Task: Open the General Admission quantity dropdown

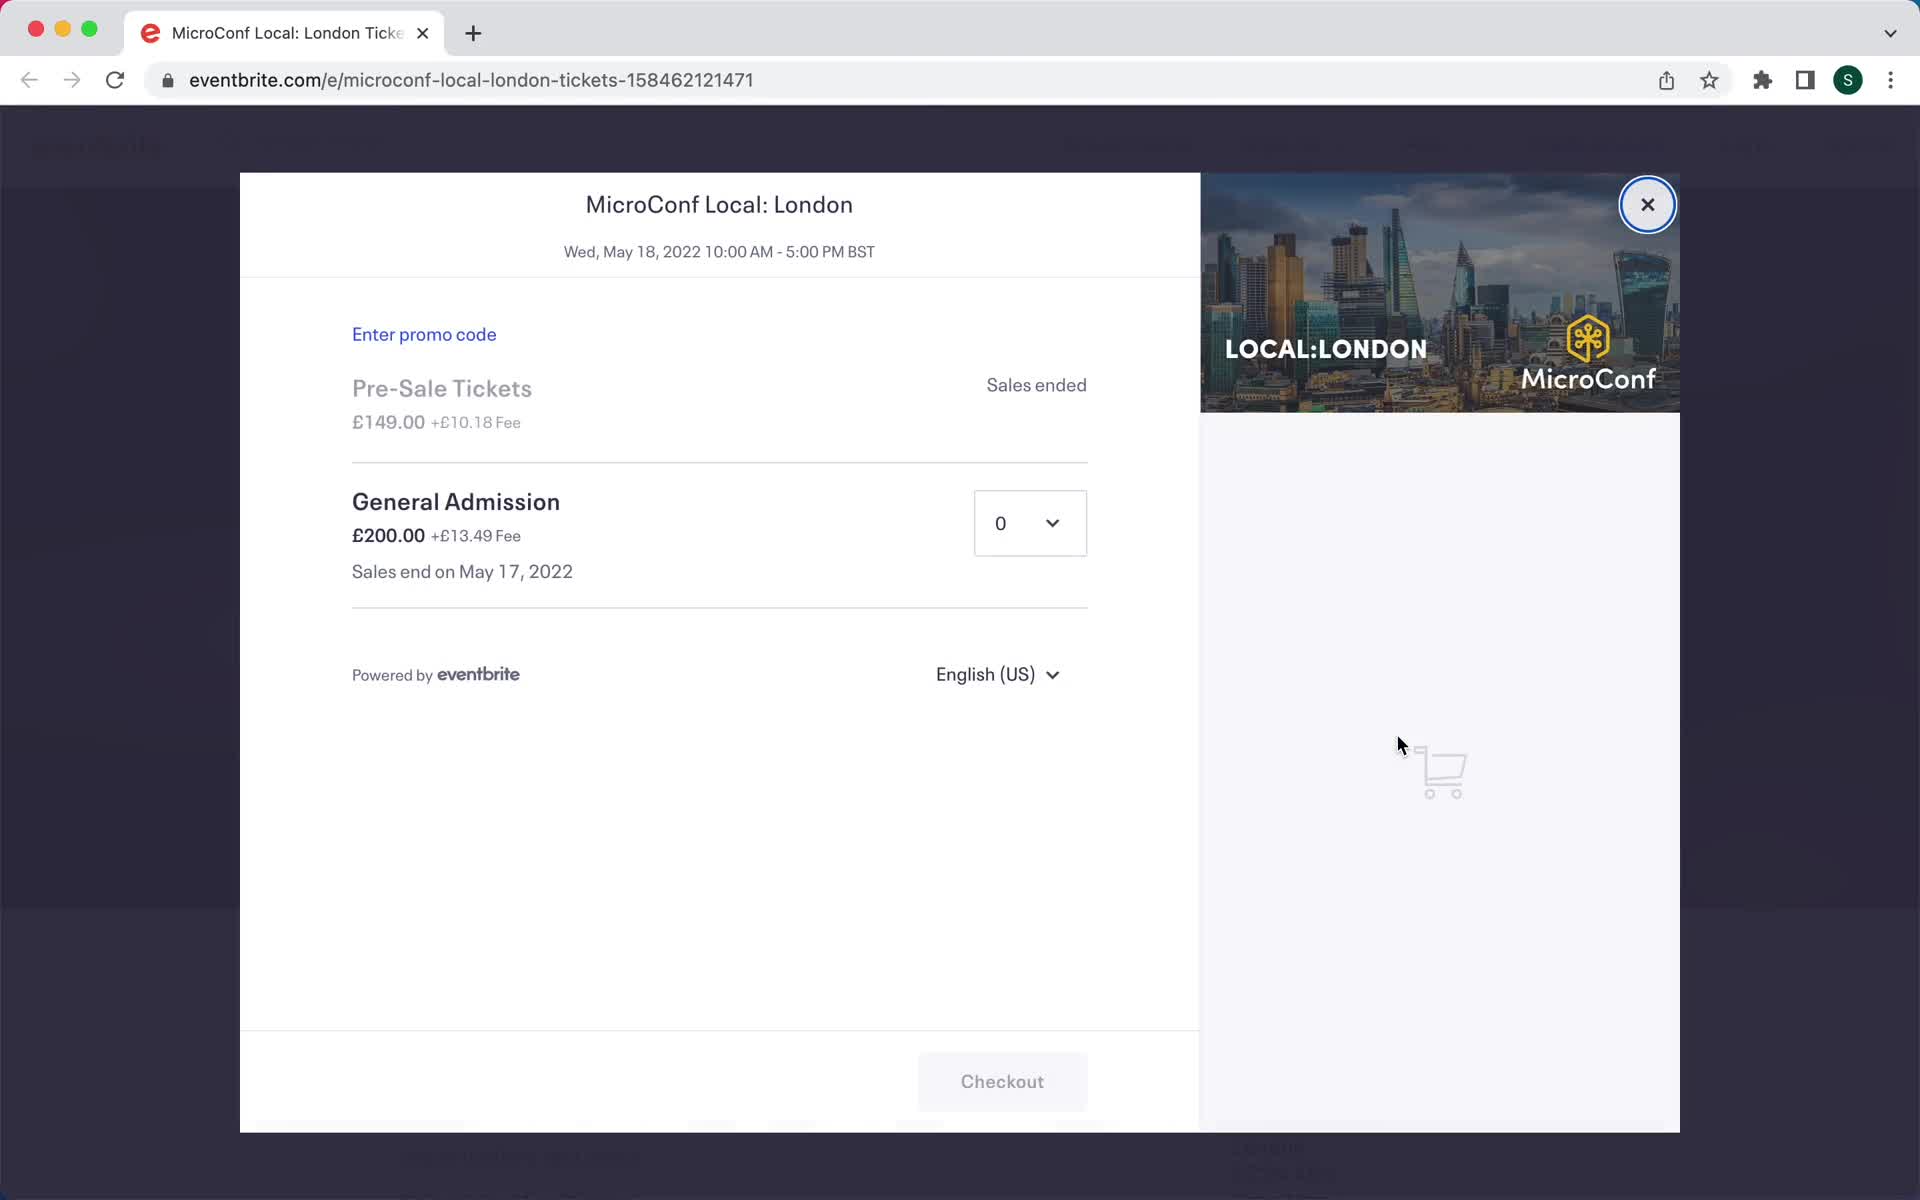Action: [1030, 523]
